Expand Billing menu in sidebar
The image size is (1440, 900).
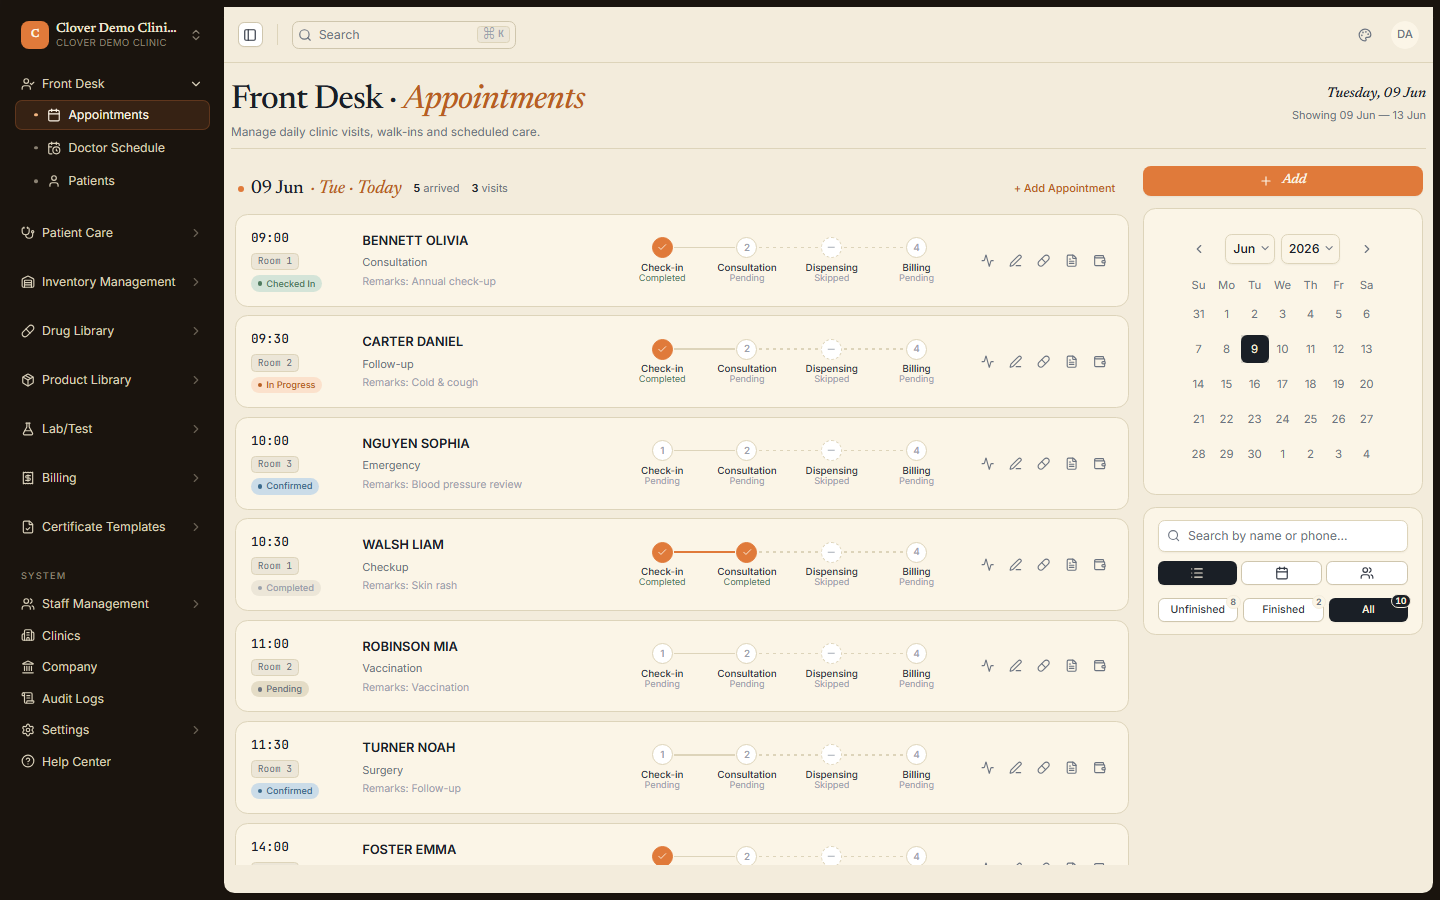[112, 478]
